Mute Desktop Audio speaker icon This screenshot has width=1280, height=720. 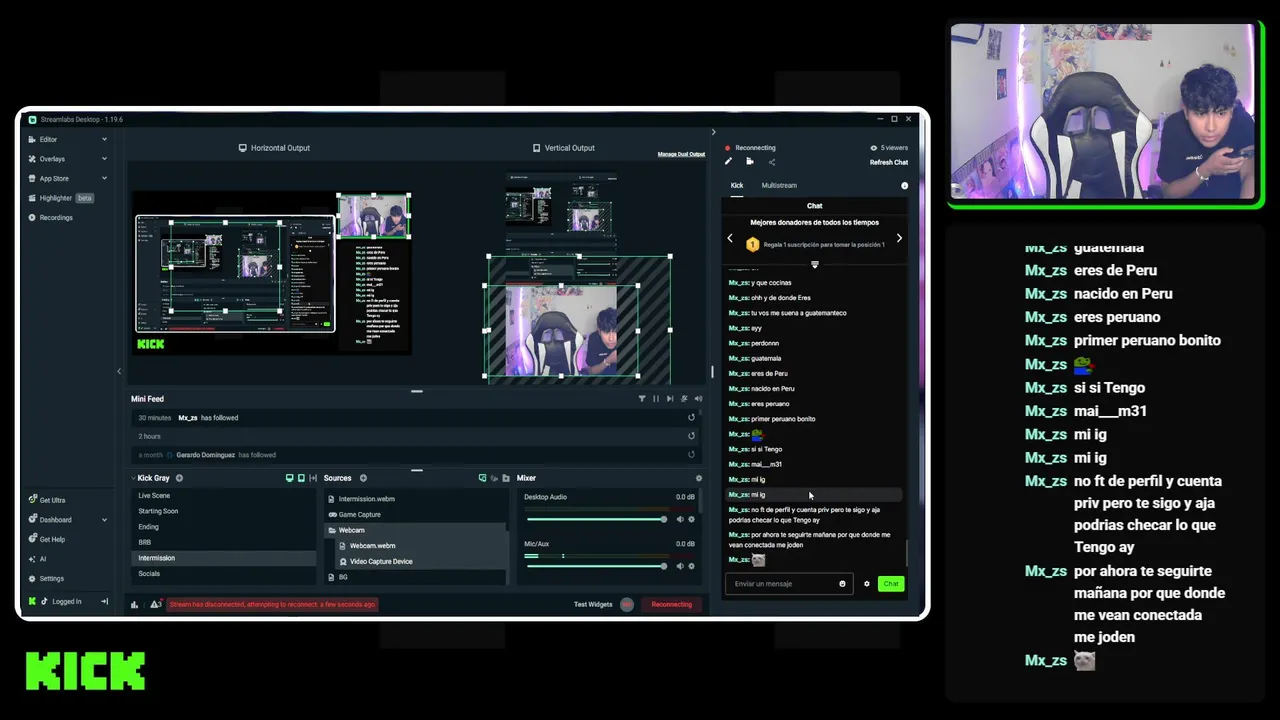(x=680, y=519)
